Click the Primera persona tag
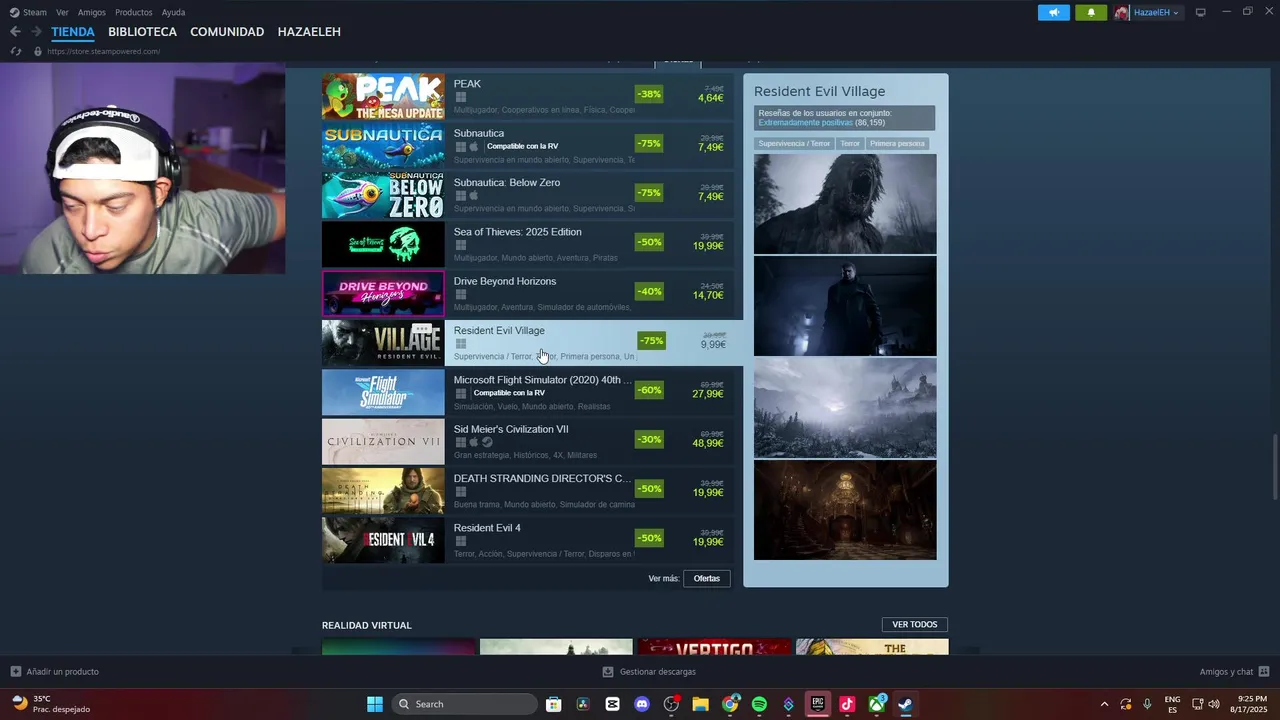Image resolution: width=1280 pixels, height=720 pixels. [x=897, y=143]
